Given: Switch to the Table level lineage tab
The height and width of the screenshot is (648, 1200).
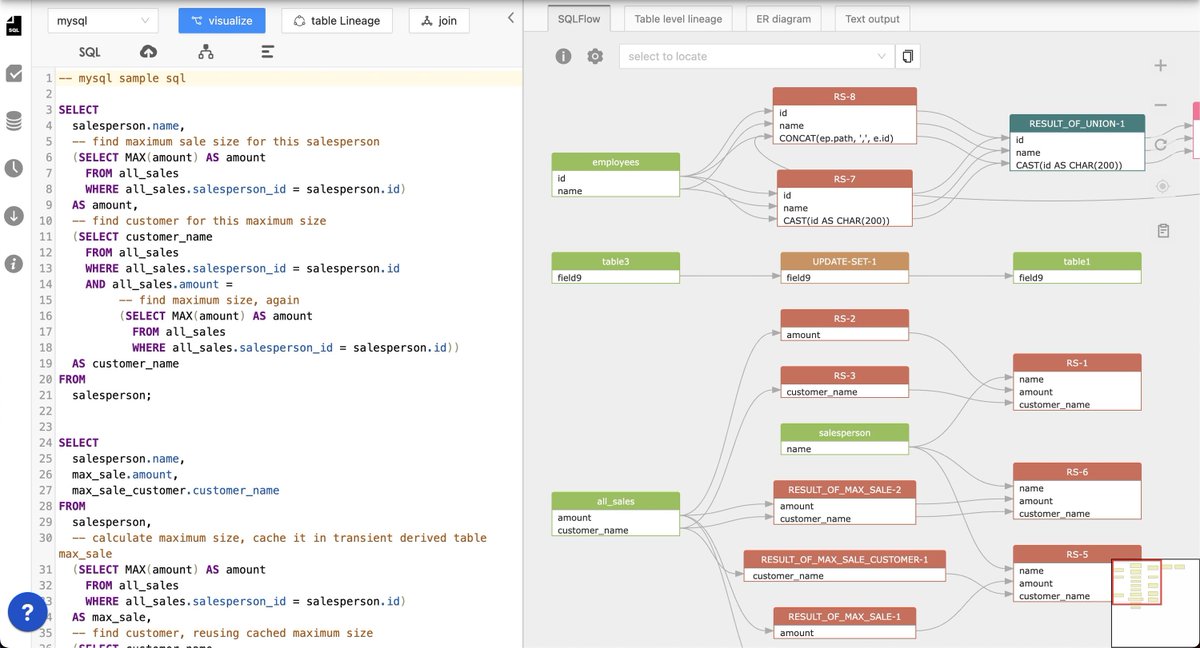Looking at the screenshot, I should click(678, 18).
